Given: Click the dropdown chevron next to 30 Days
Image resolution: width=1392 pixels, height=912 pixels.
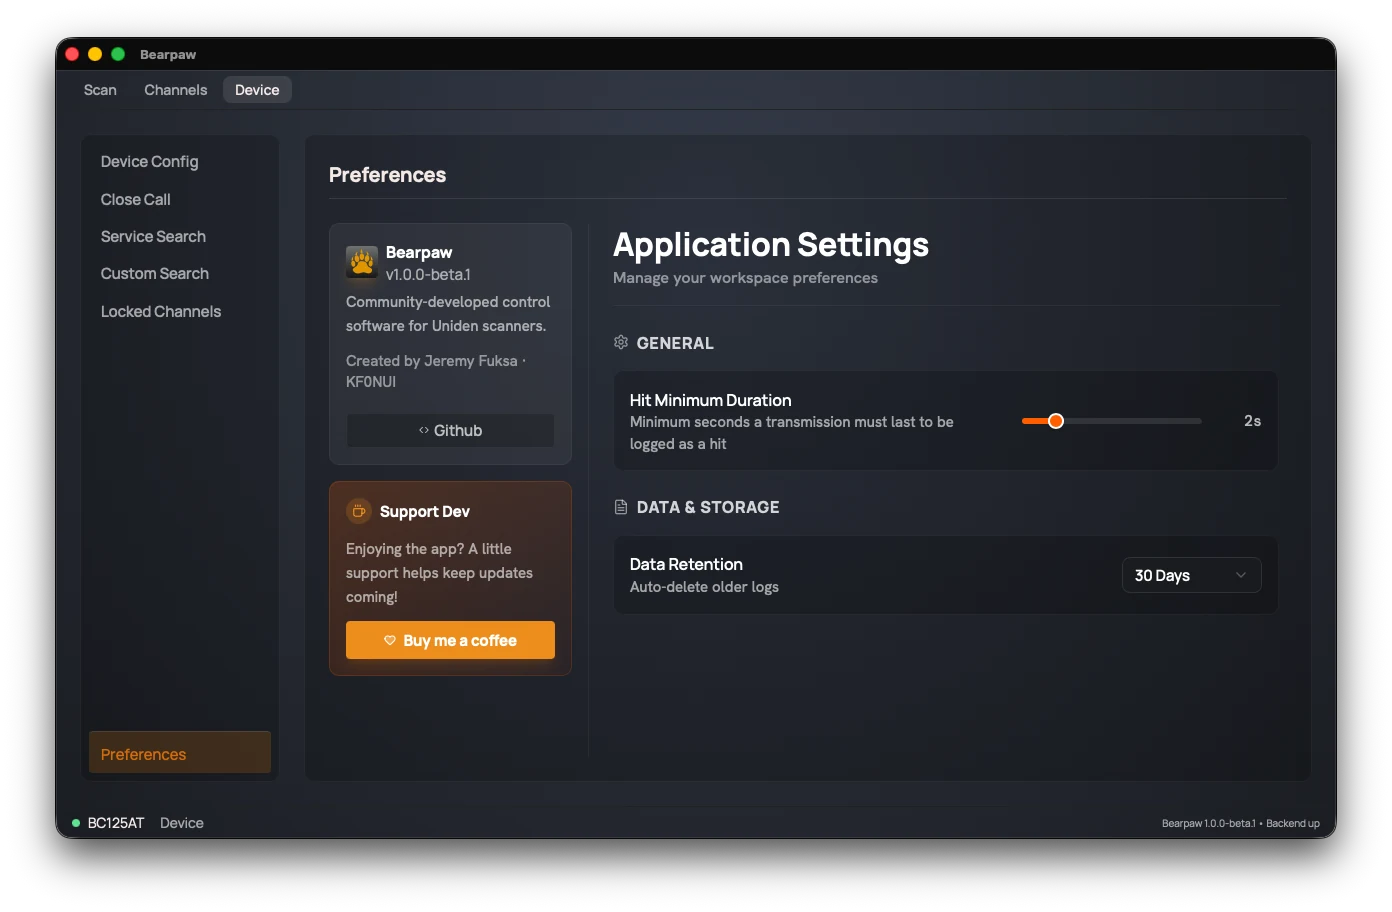Looking at the screenshot, I should coord(1241,575).
